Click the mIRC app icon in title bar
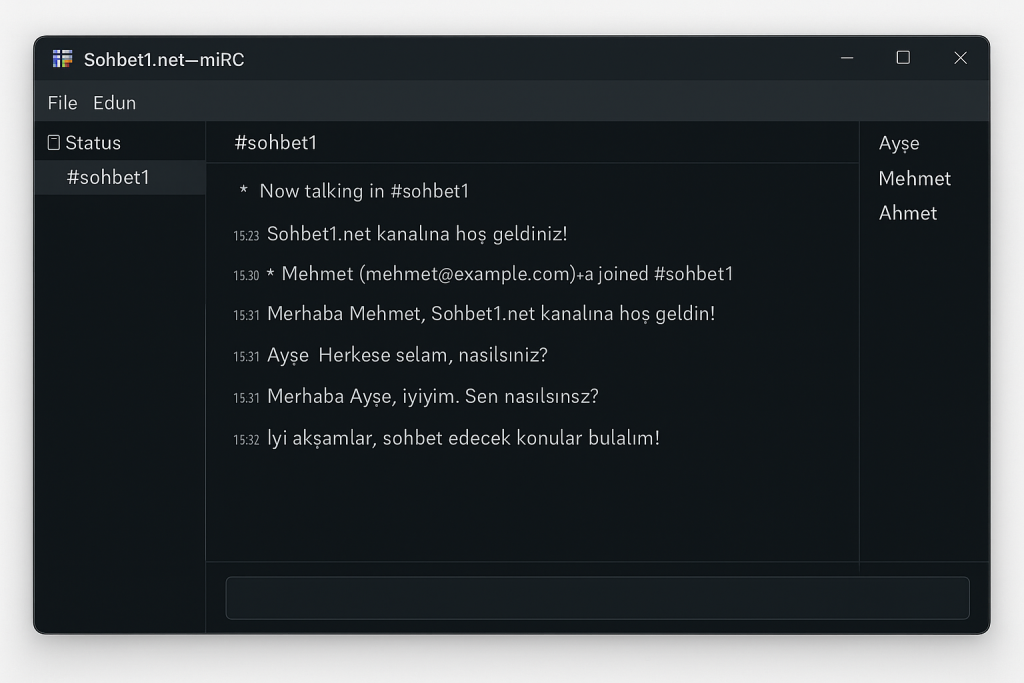Screen dimensions: 1024x683 (x=62, y=59)
